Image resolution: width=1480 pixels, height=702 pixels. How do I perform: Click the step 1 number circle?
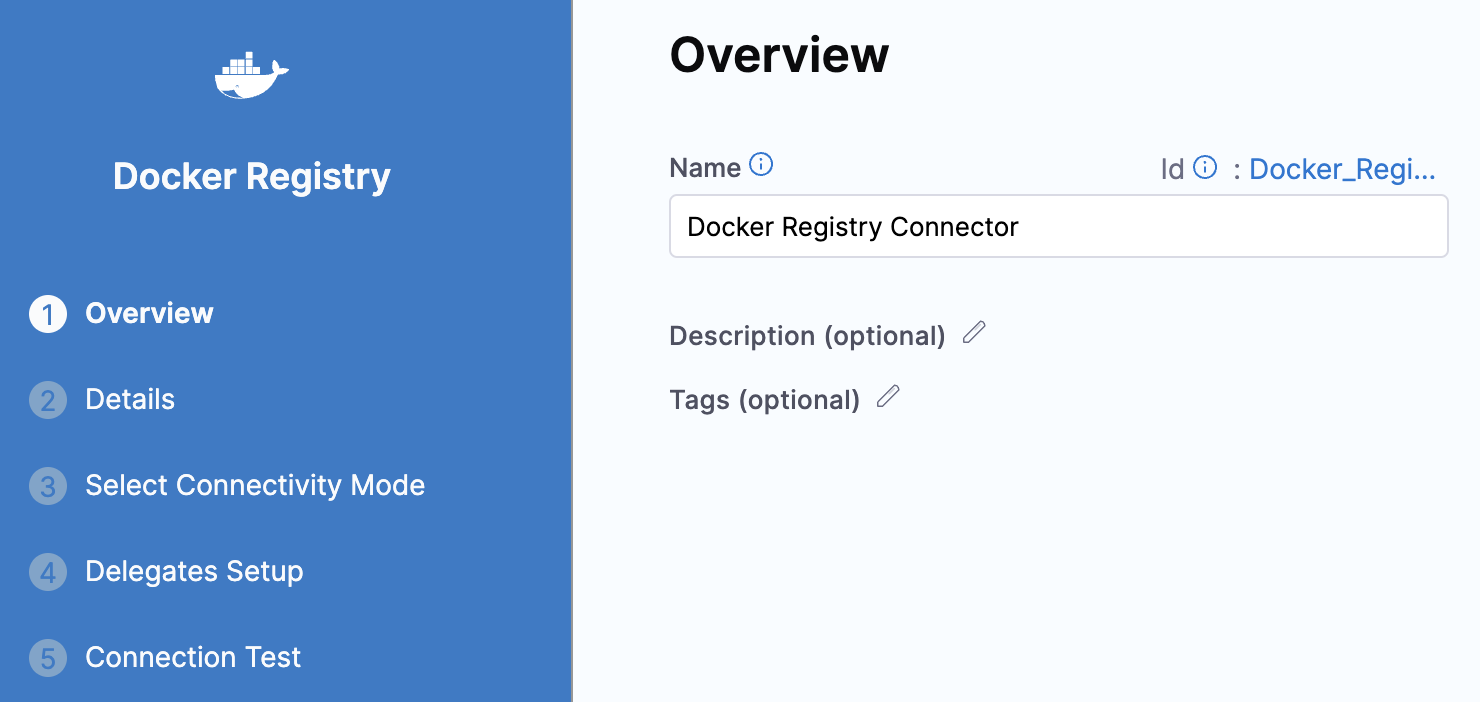(48, 314)
